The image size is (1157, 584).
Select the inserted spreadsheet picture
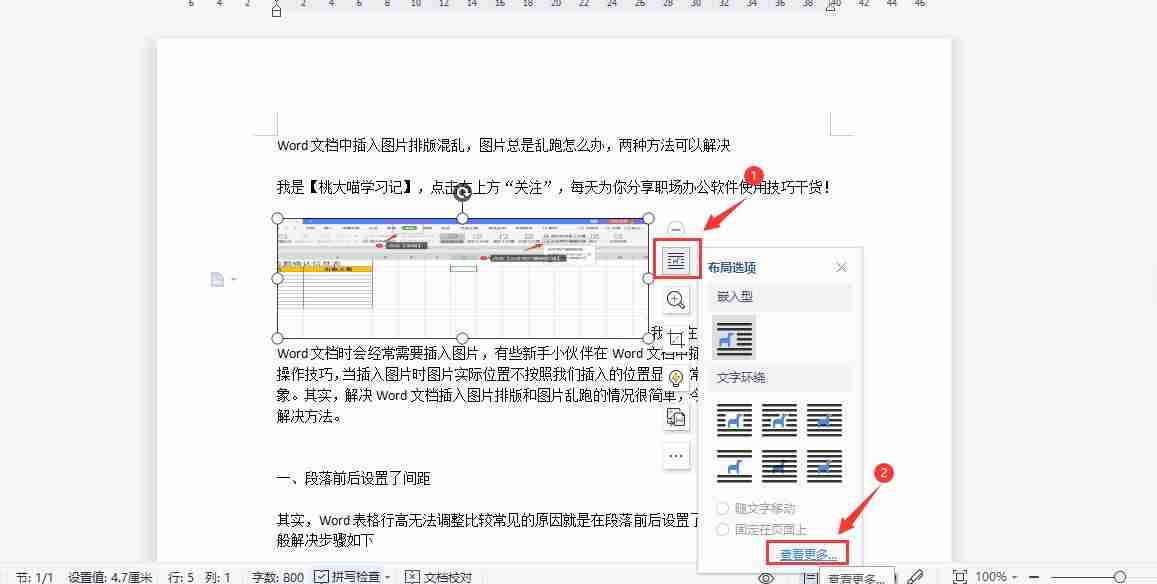coord(463,278)
